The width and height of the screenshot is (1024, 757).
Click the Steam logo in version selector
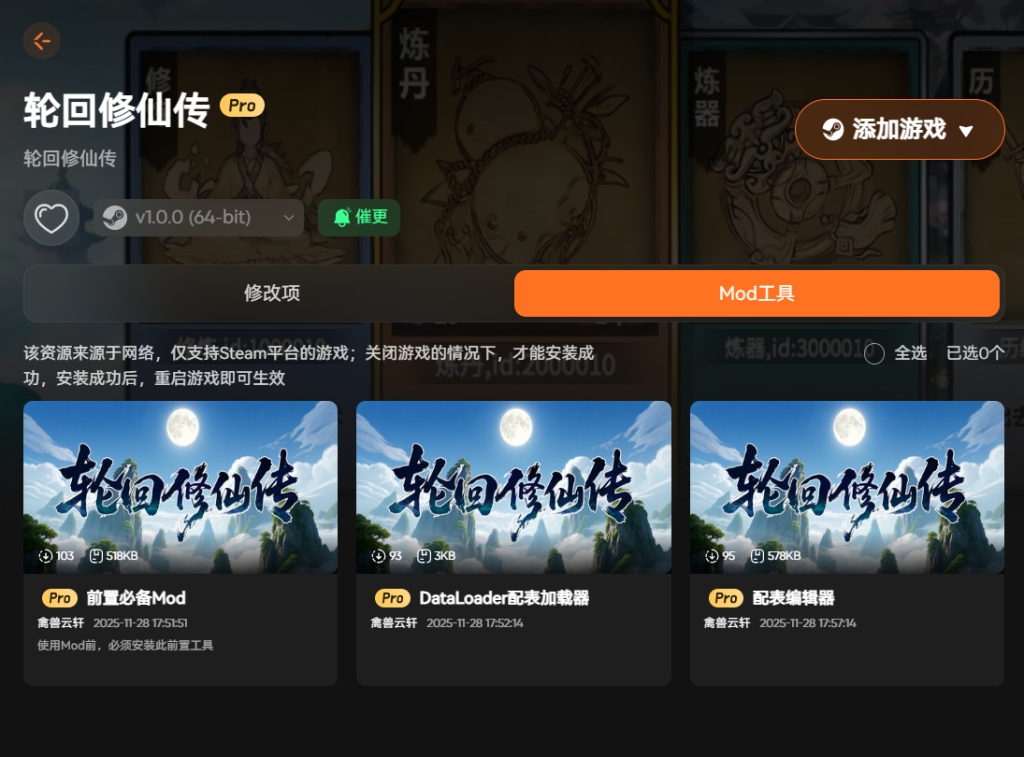(x=115, y=217)
